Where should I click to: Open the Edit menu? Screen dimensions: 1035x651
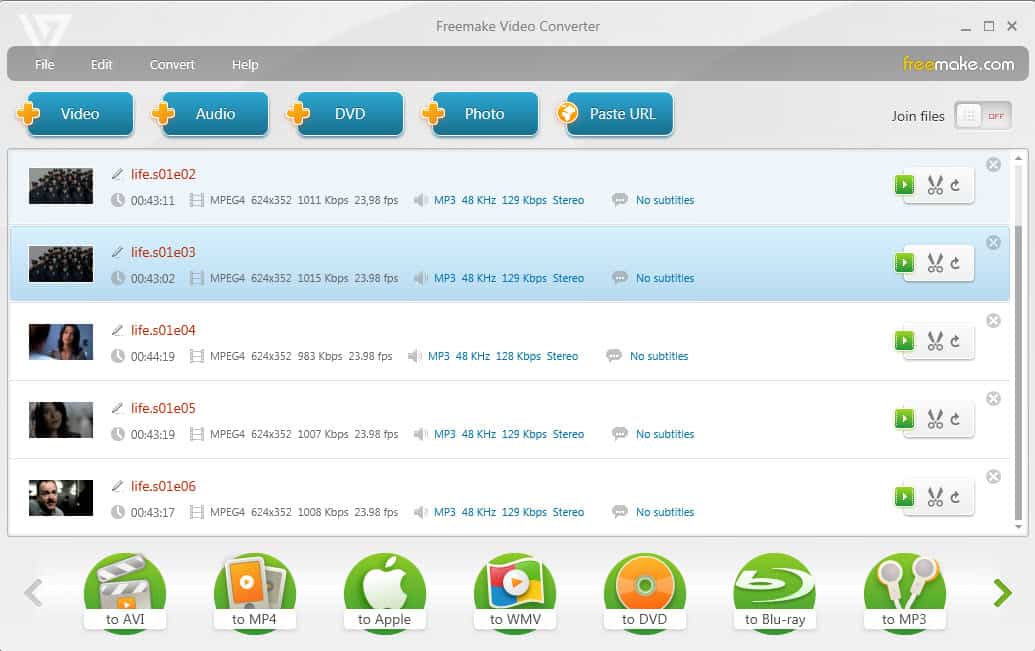click(102, 65)
